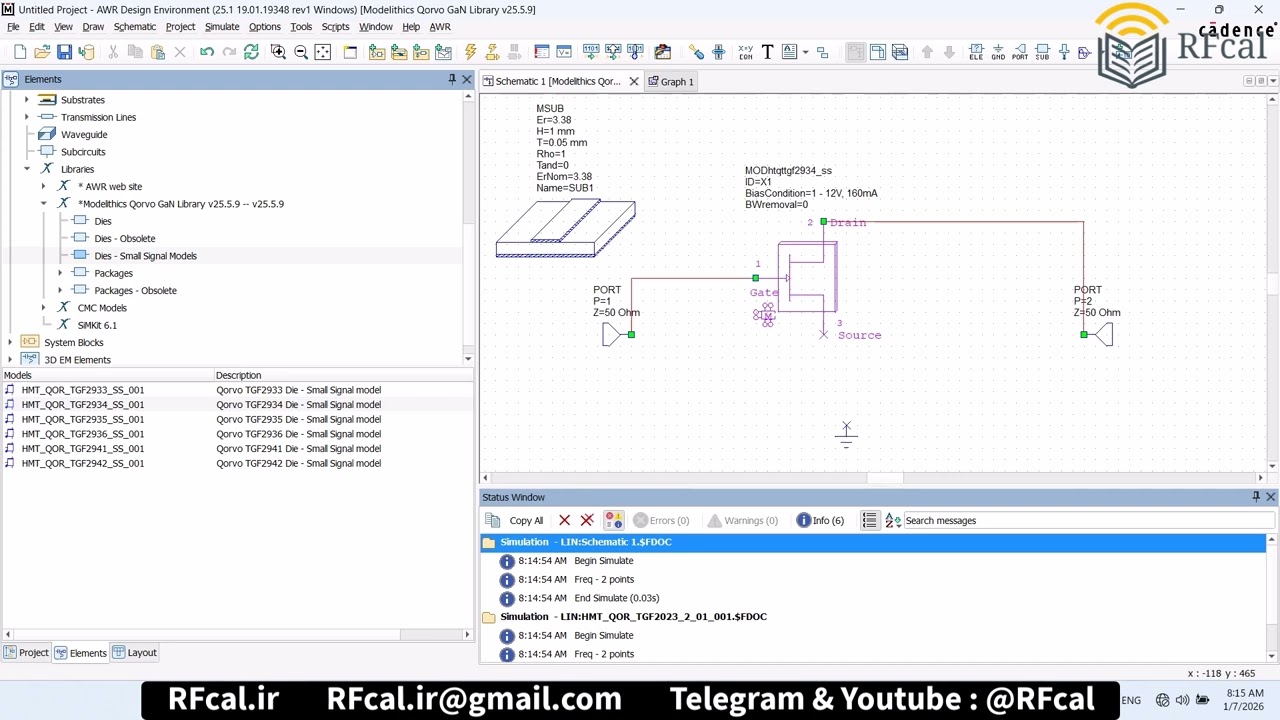Expand the Substrates tree node
The height and width of the screenshot is (720, 1280).
click(27, 100)
